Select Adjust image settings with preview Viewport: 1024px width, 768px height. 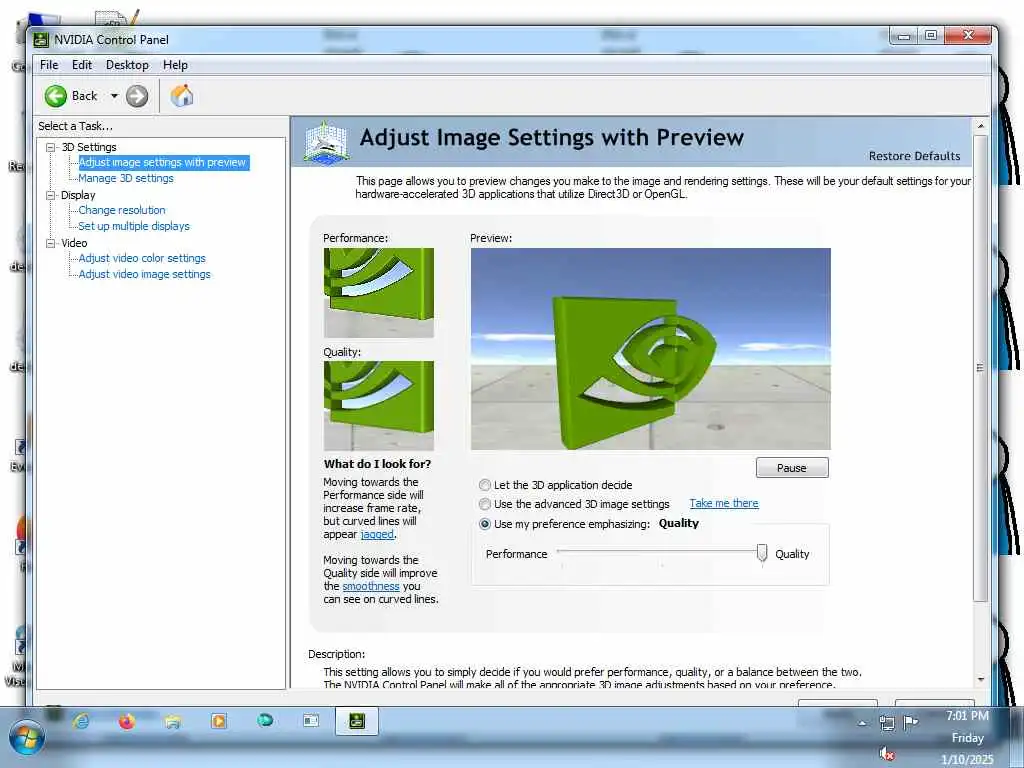(x=163, y=163)
